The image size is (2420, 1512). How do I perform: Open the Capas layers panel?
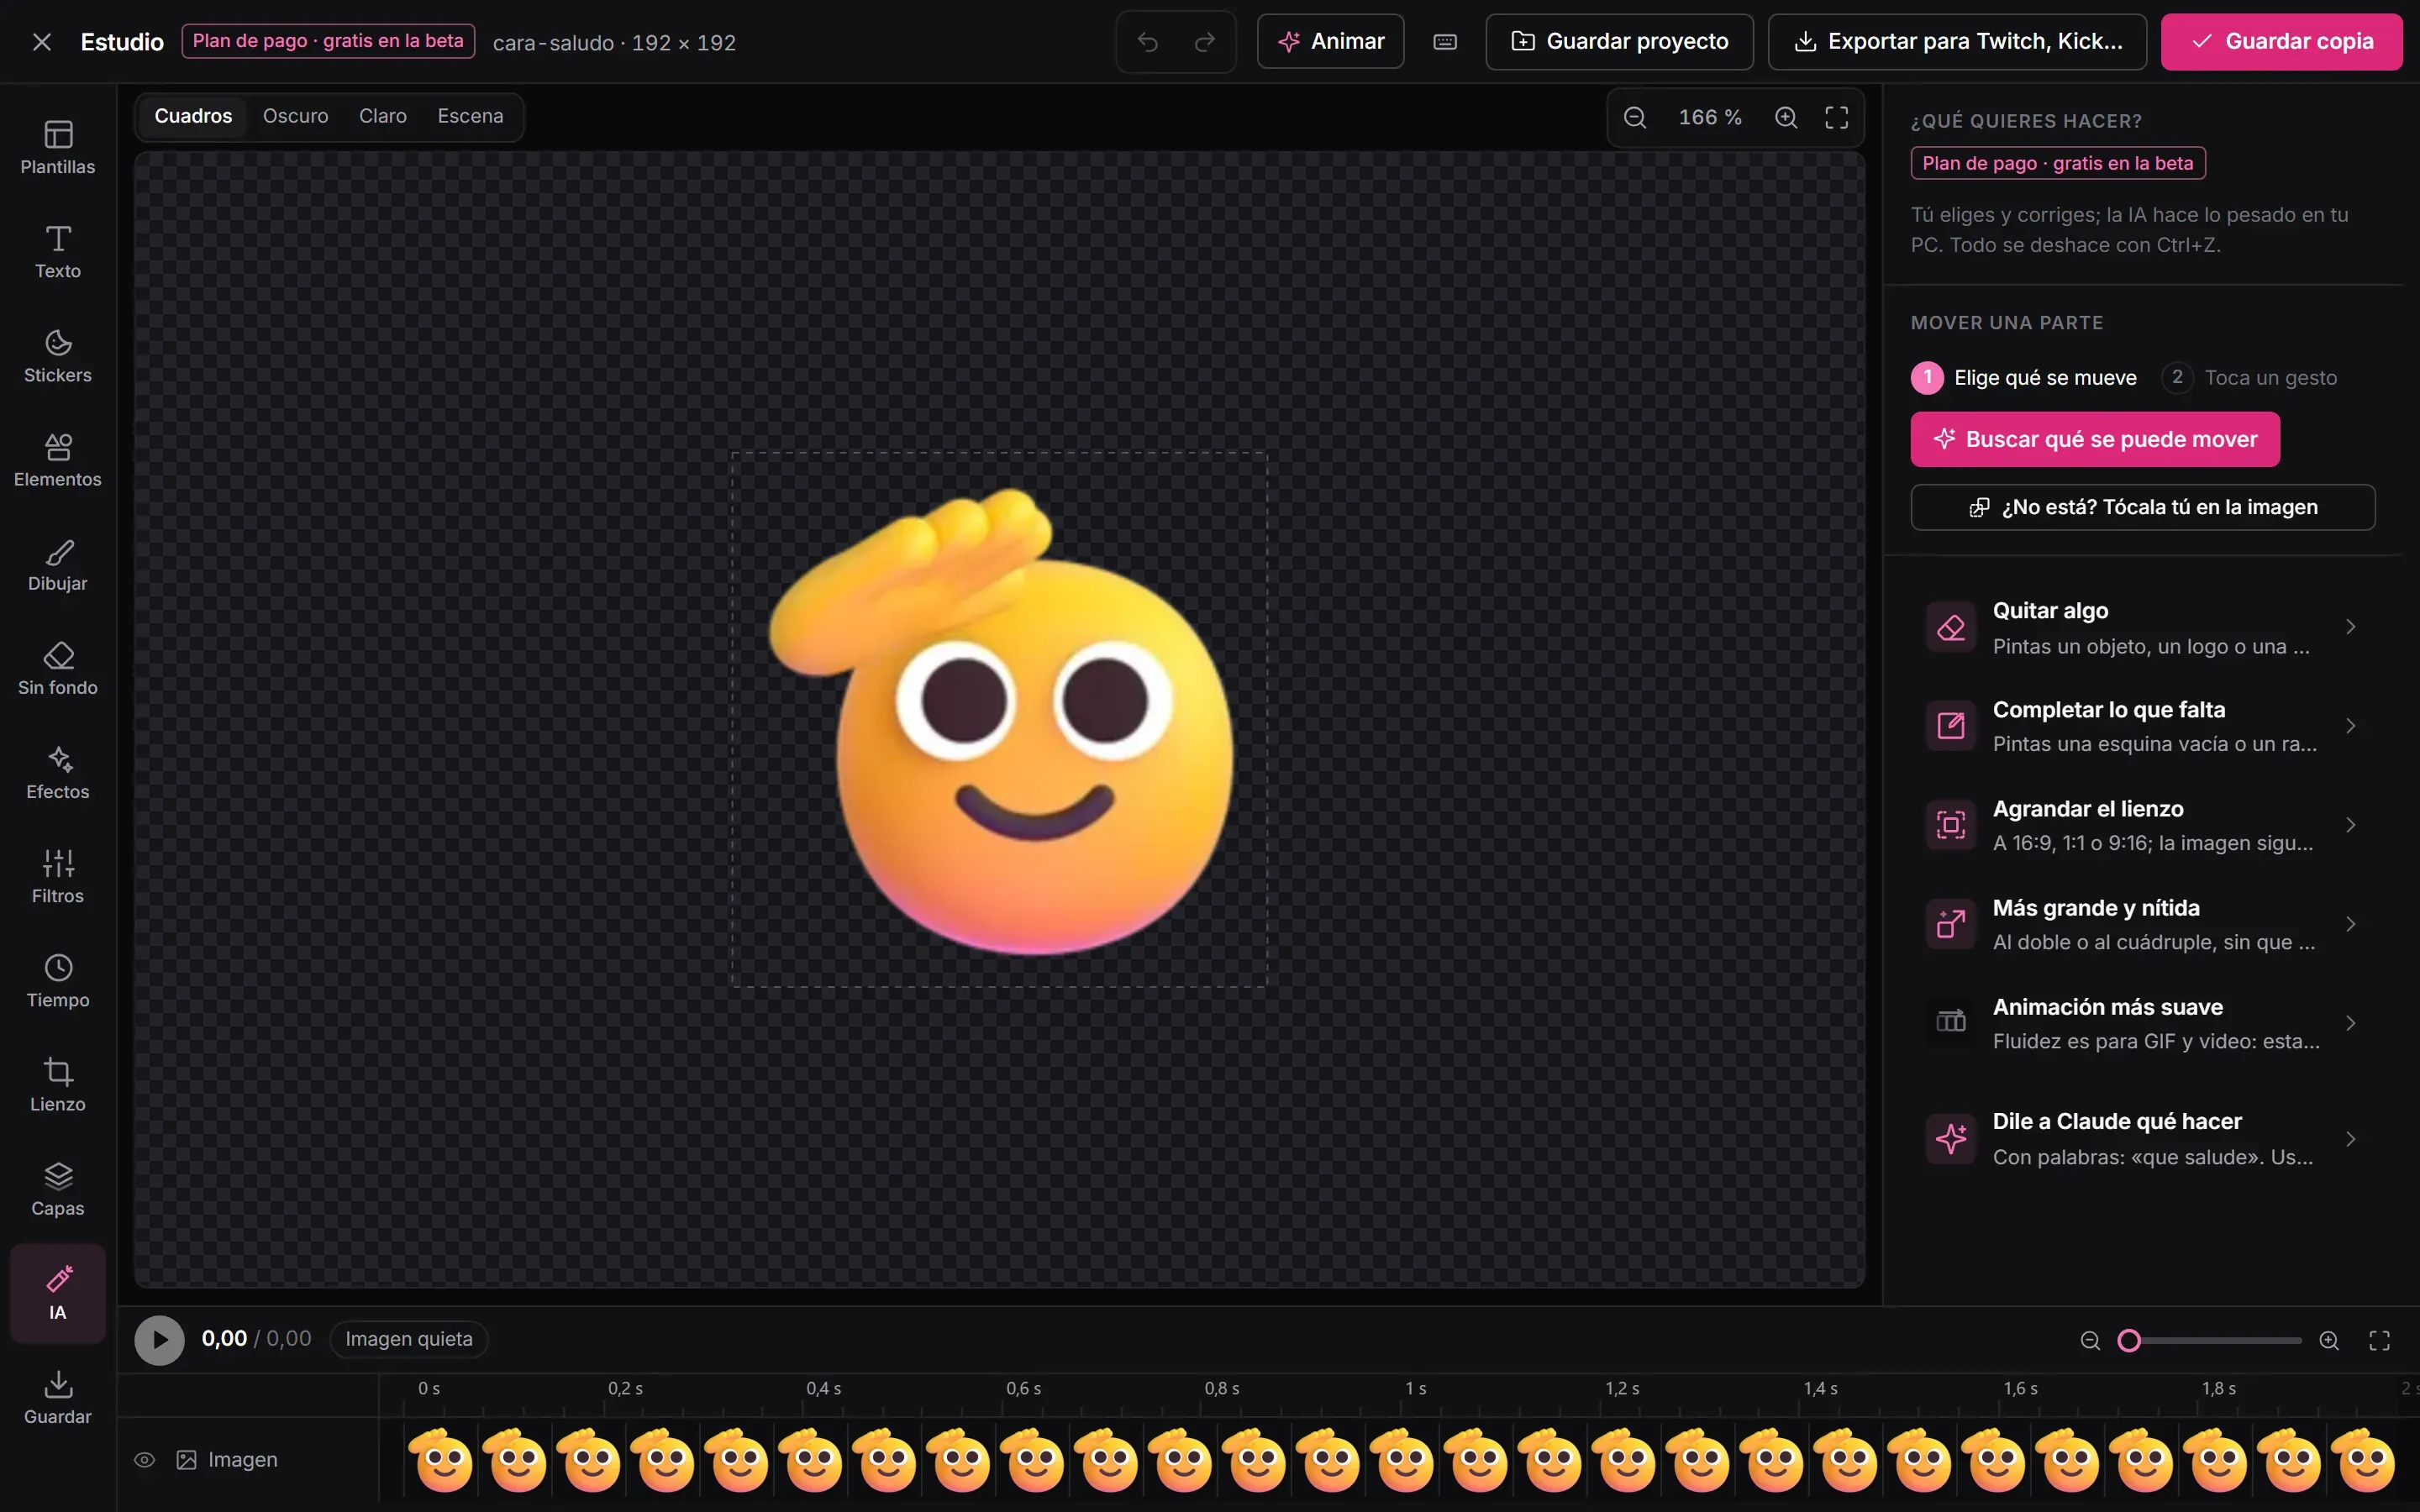pyautogui.click(x=58, y=1188)
